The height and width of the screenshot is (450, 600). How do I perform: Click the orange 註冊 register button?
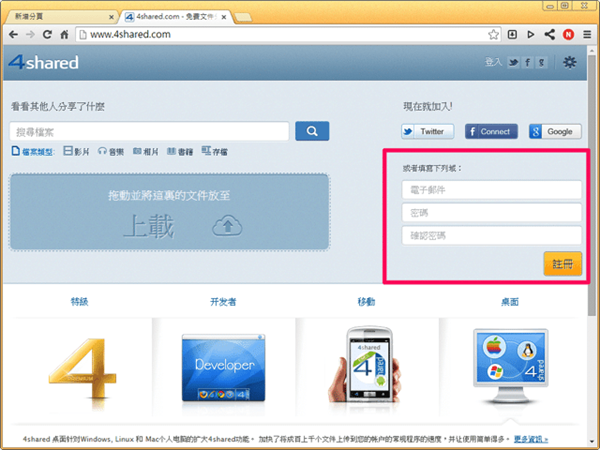pos(562,264)
